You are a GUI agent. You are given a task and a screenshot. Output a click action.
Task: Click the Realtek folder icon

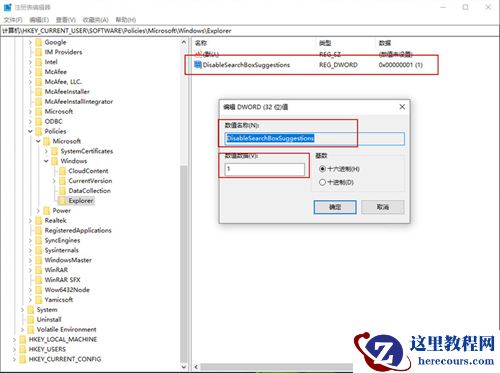[39, 220]
